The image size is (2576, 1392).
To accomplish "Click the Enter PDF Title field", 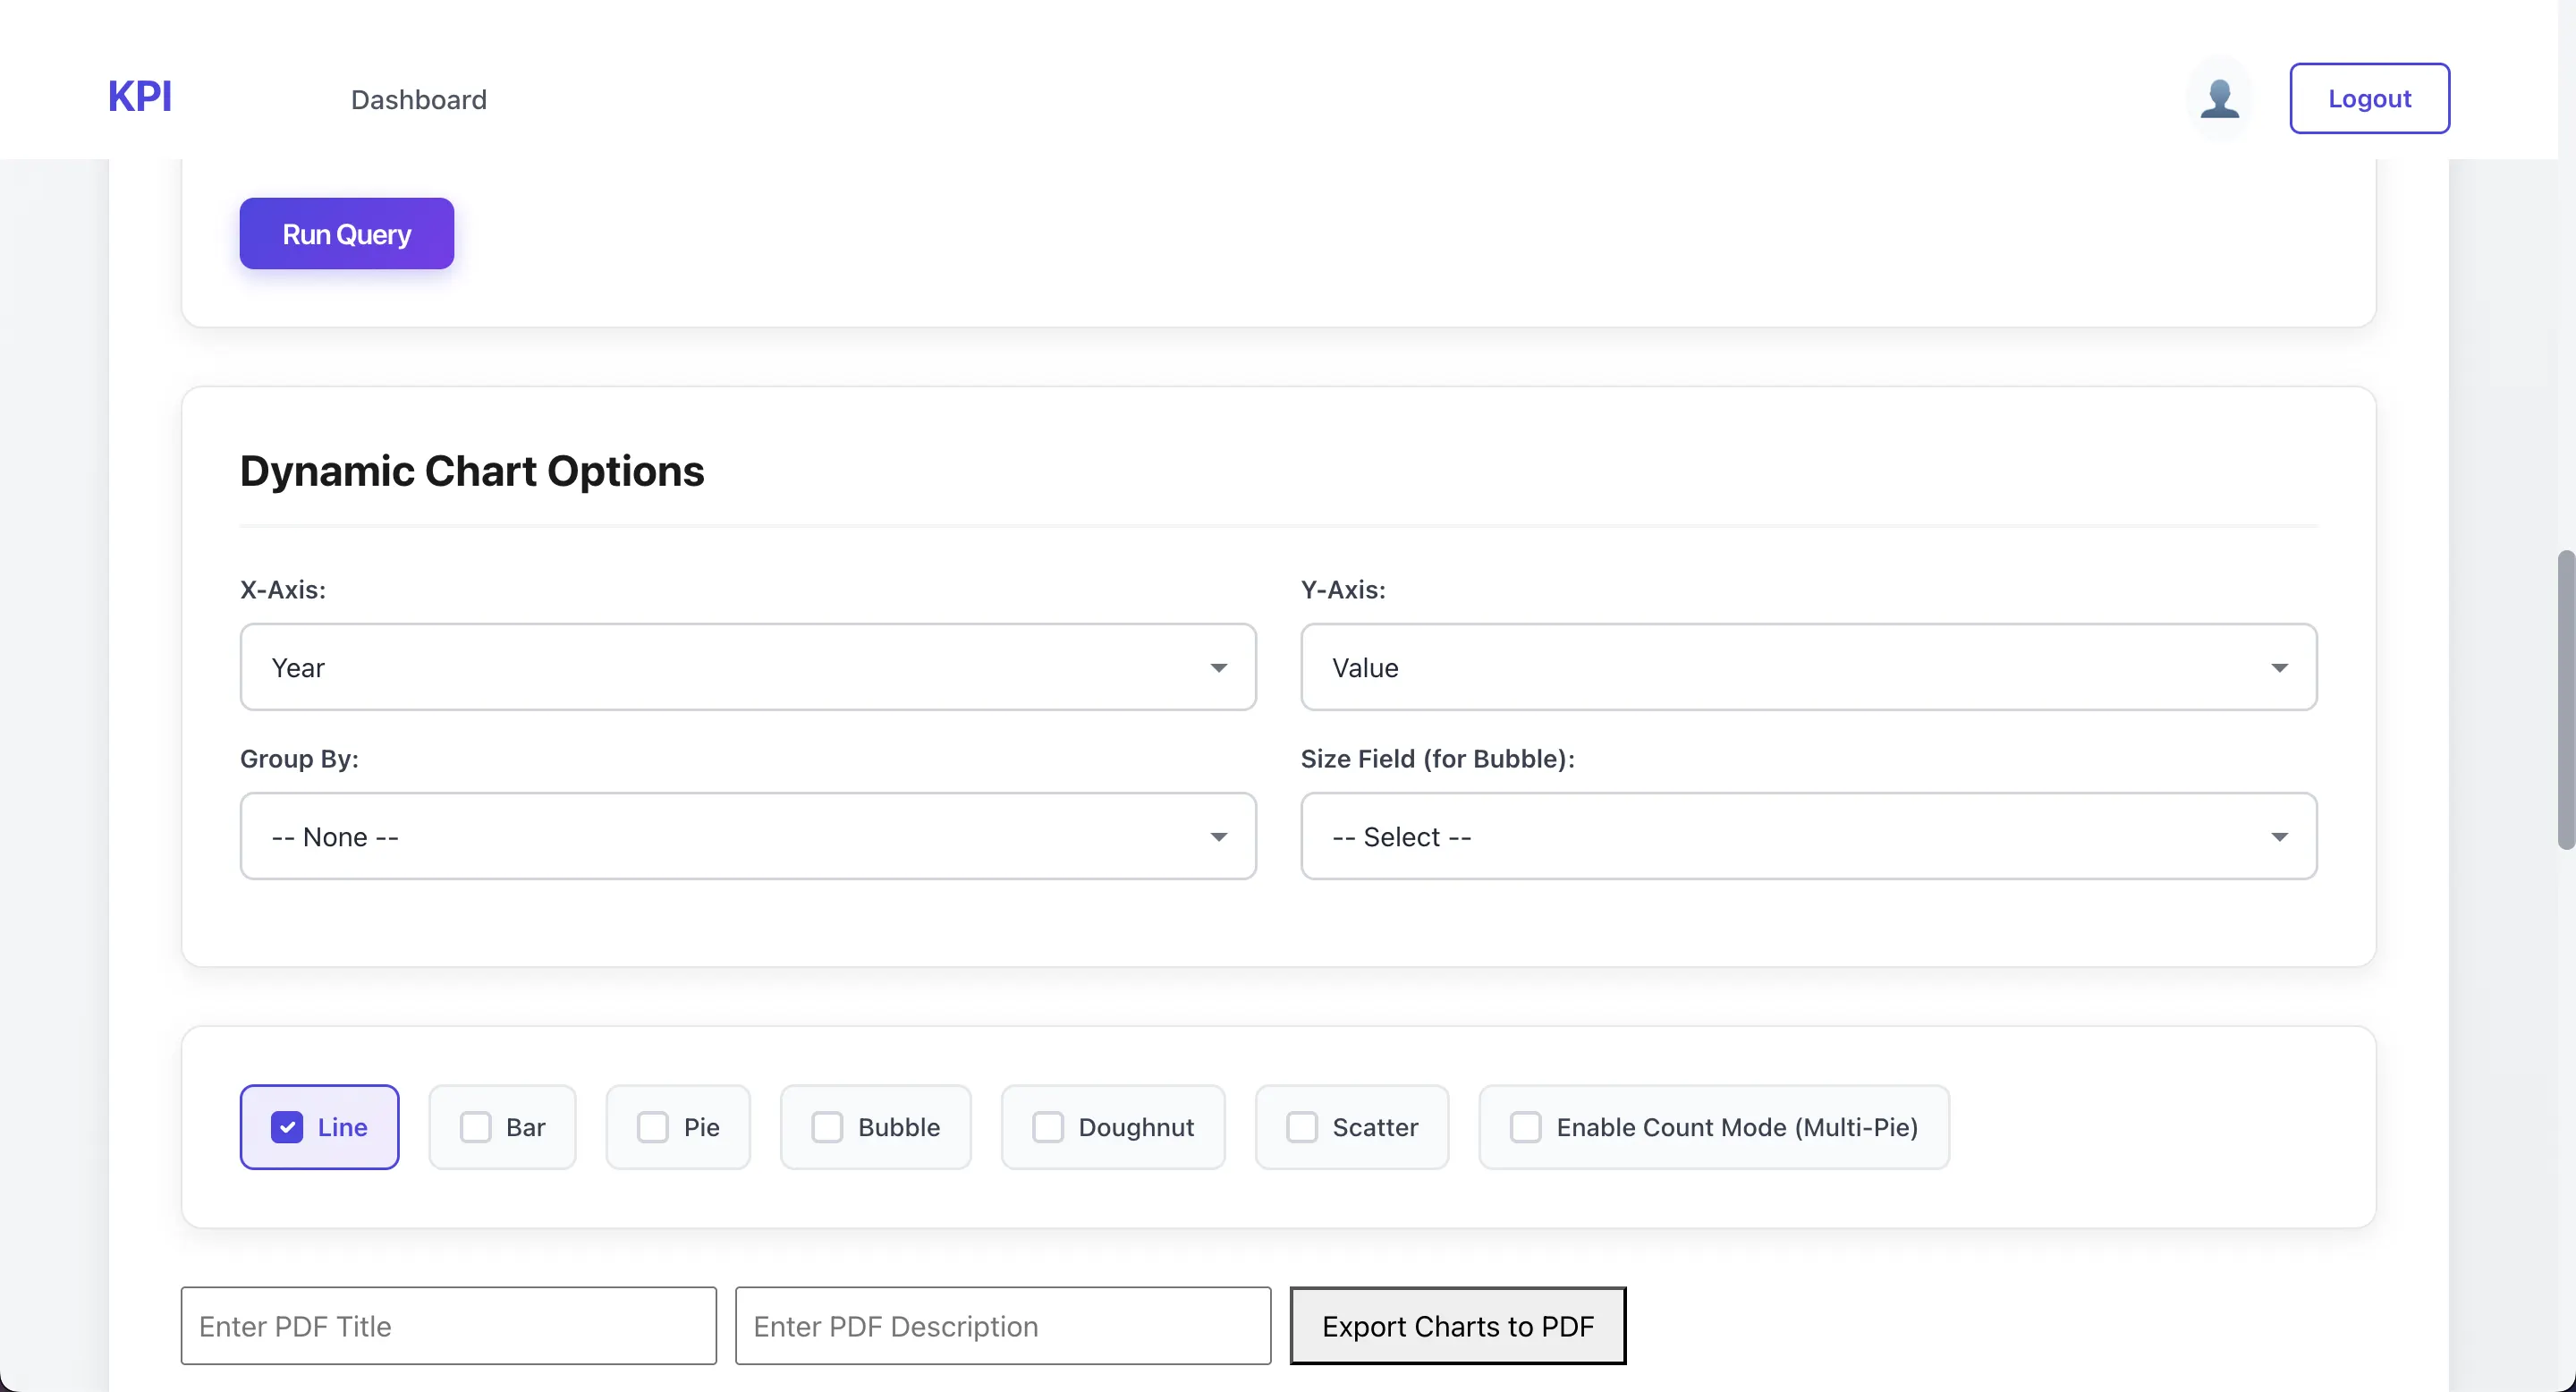I will coord(448,1326).
